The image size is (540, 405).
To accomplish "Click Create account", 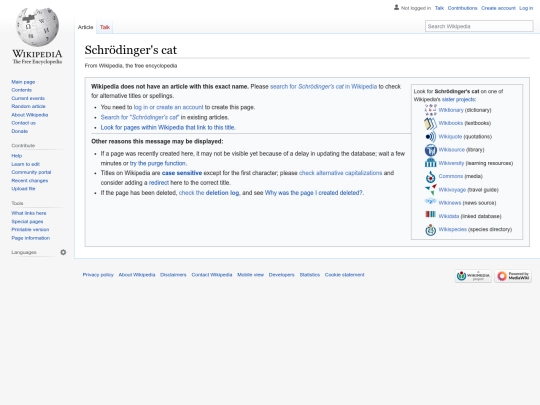I will click(x=498, y=8).
